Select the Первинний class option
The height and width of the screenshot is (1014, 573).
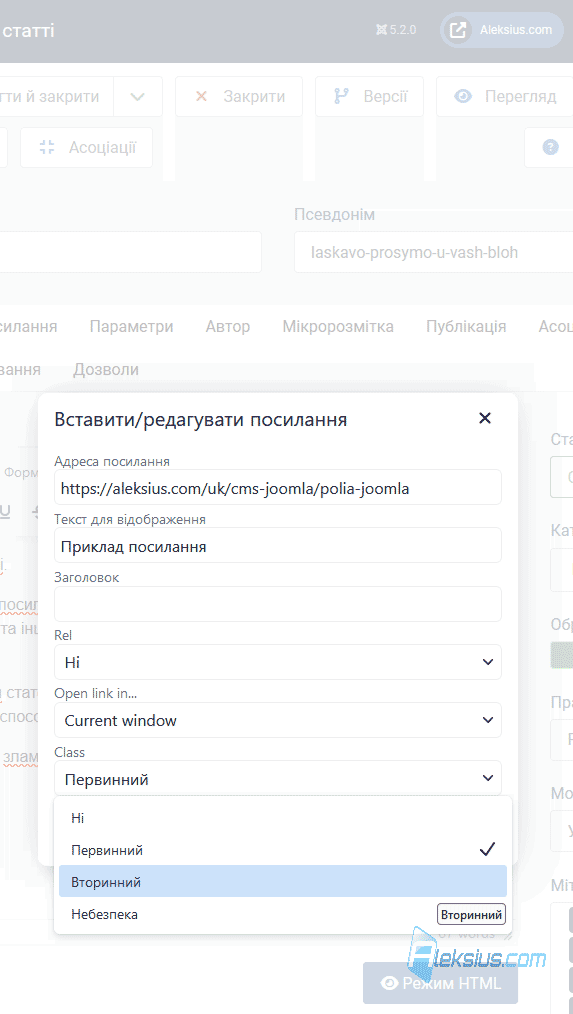(283, 850)
